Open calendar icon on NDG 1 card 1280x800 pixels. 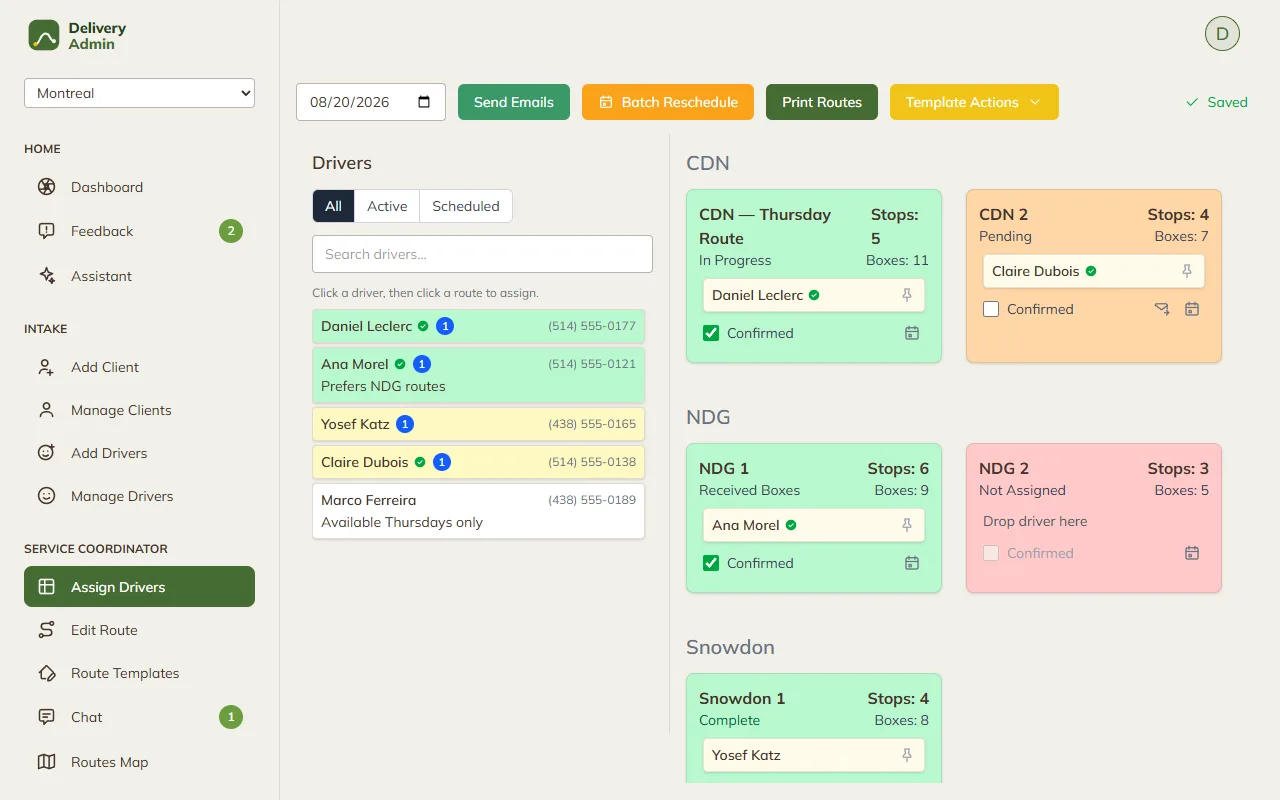click(912, 563)
